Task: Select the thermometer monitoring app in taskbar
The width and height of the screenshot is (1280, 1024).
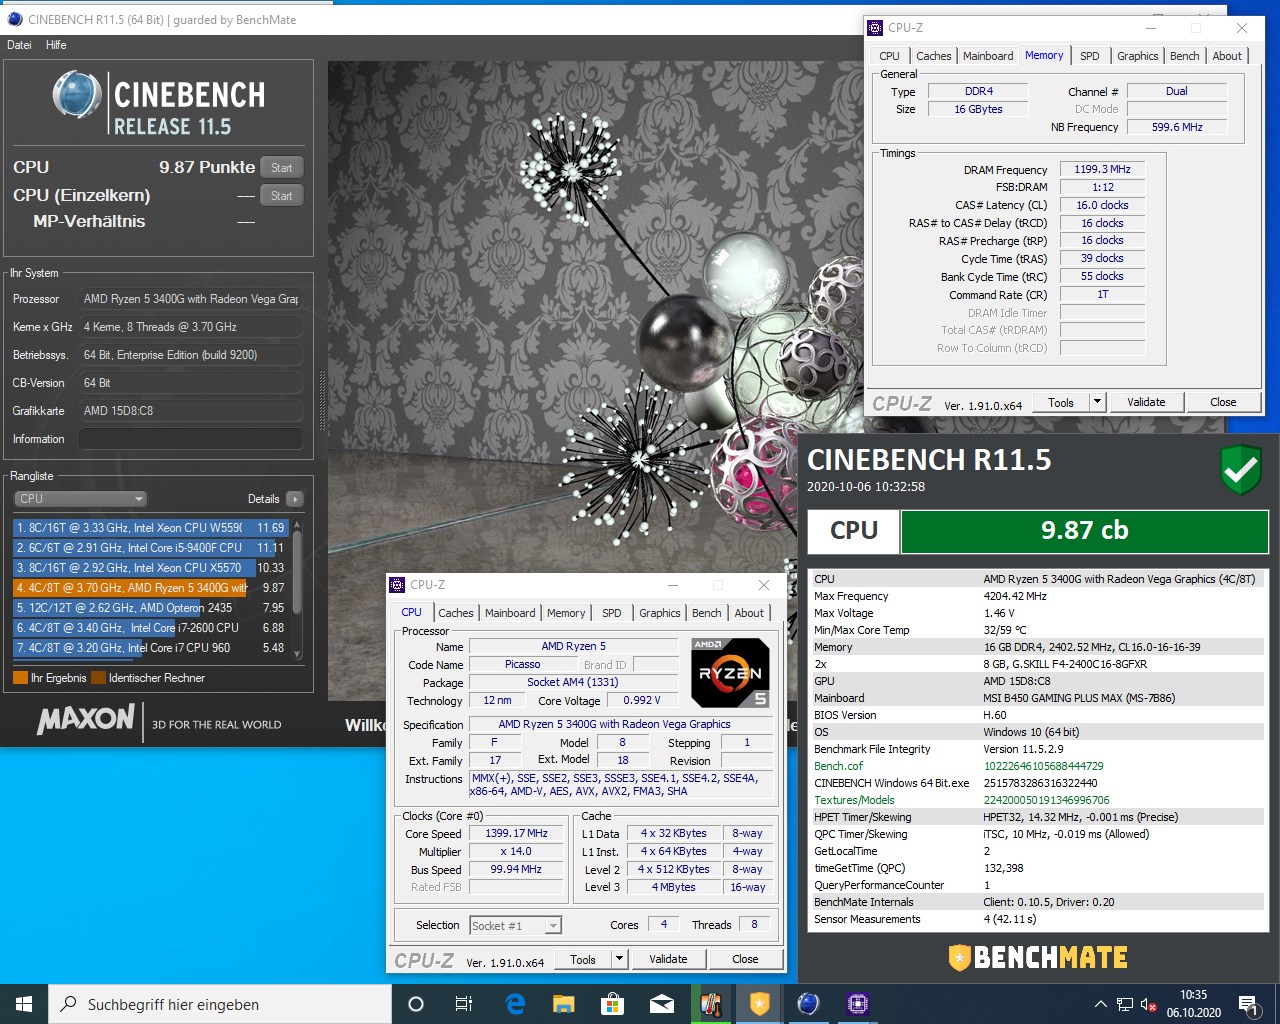Action: 710,1004
